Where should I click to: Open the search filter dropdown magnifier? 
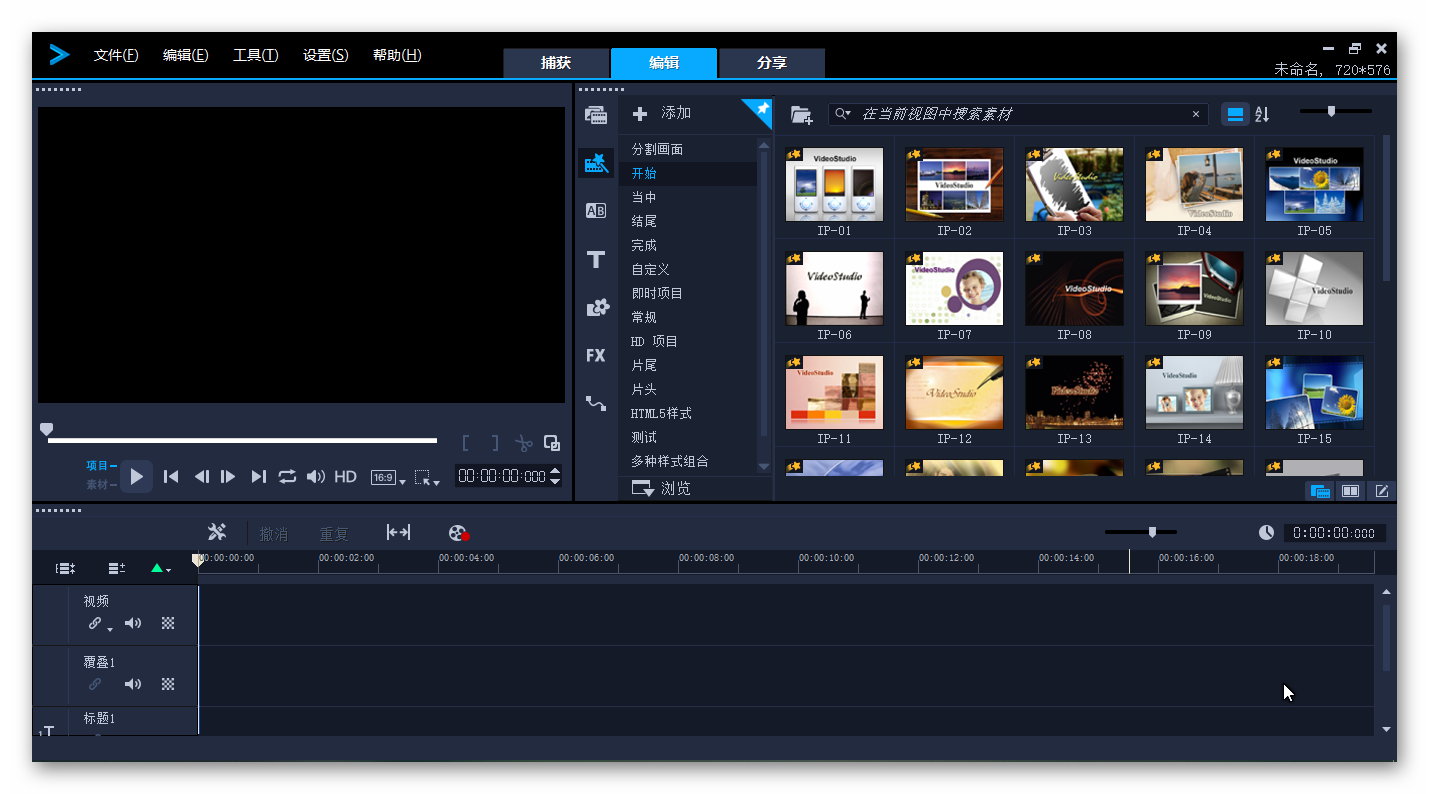click(x=844, y=114)
